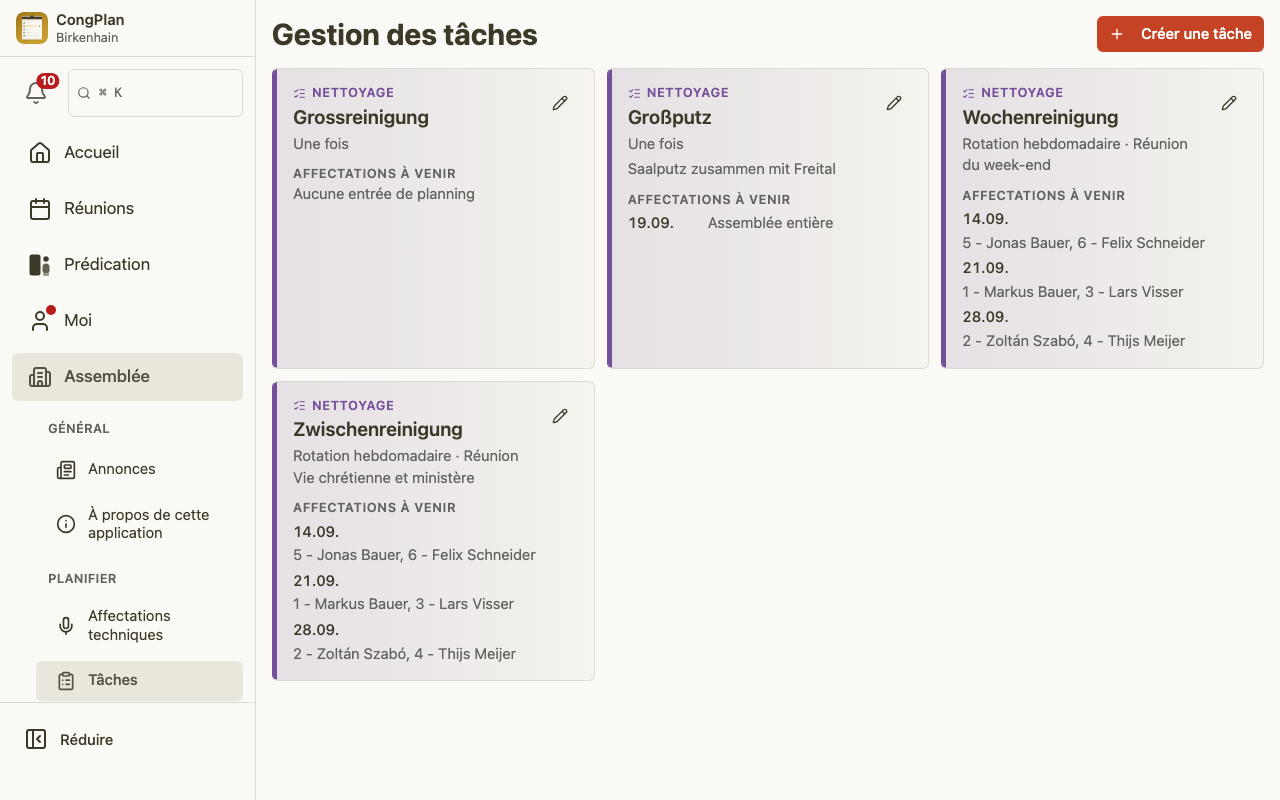
Task: Select Tâches under Planifier
Action: [x=140, y=681]
